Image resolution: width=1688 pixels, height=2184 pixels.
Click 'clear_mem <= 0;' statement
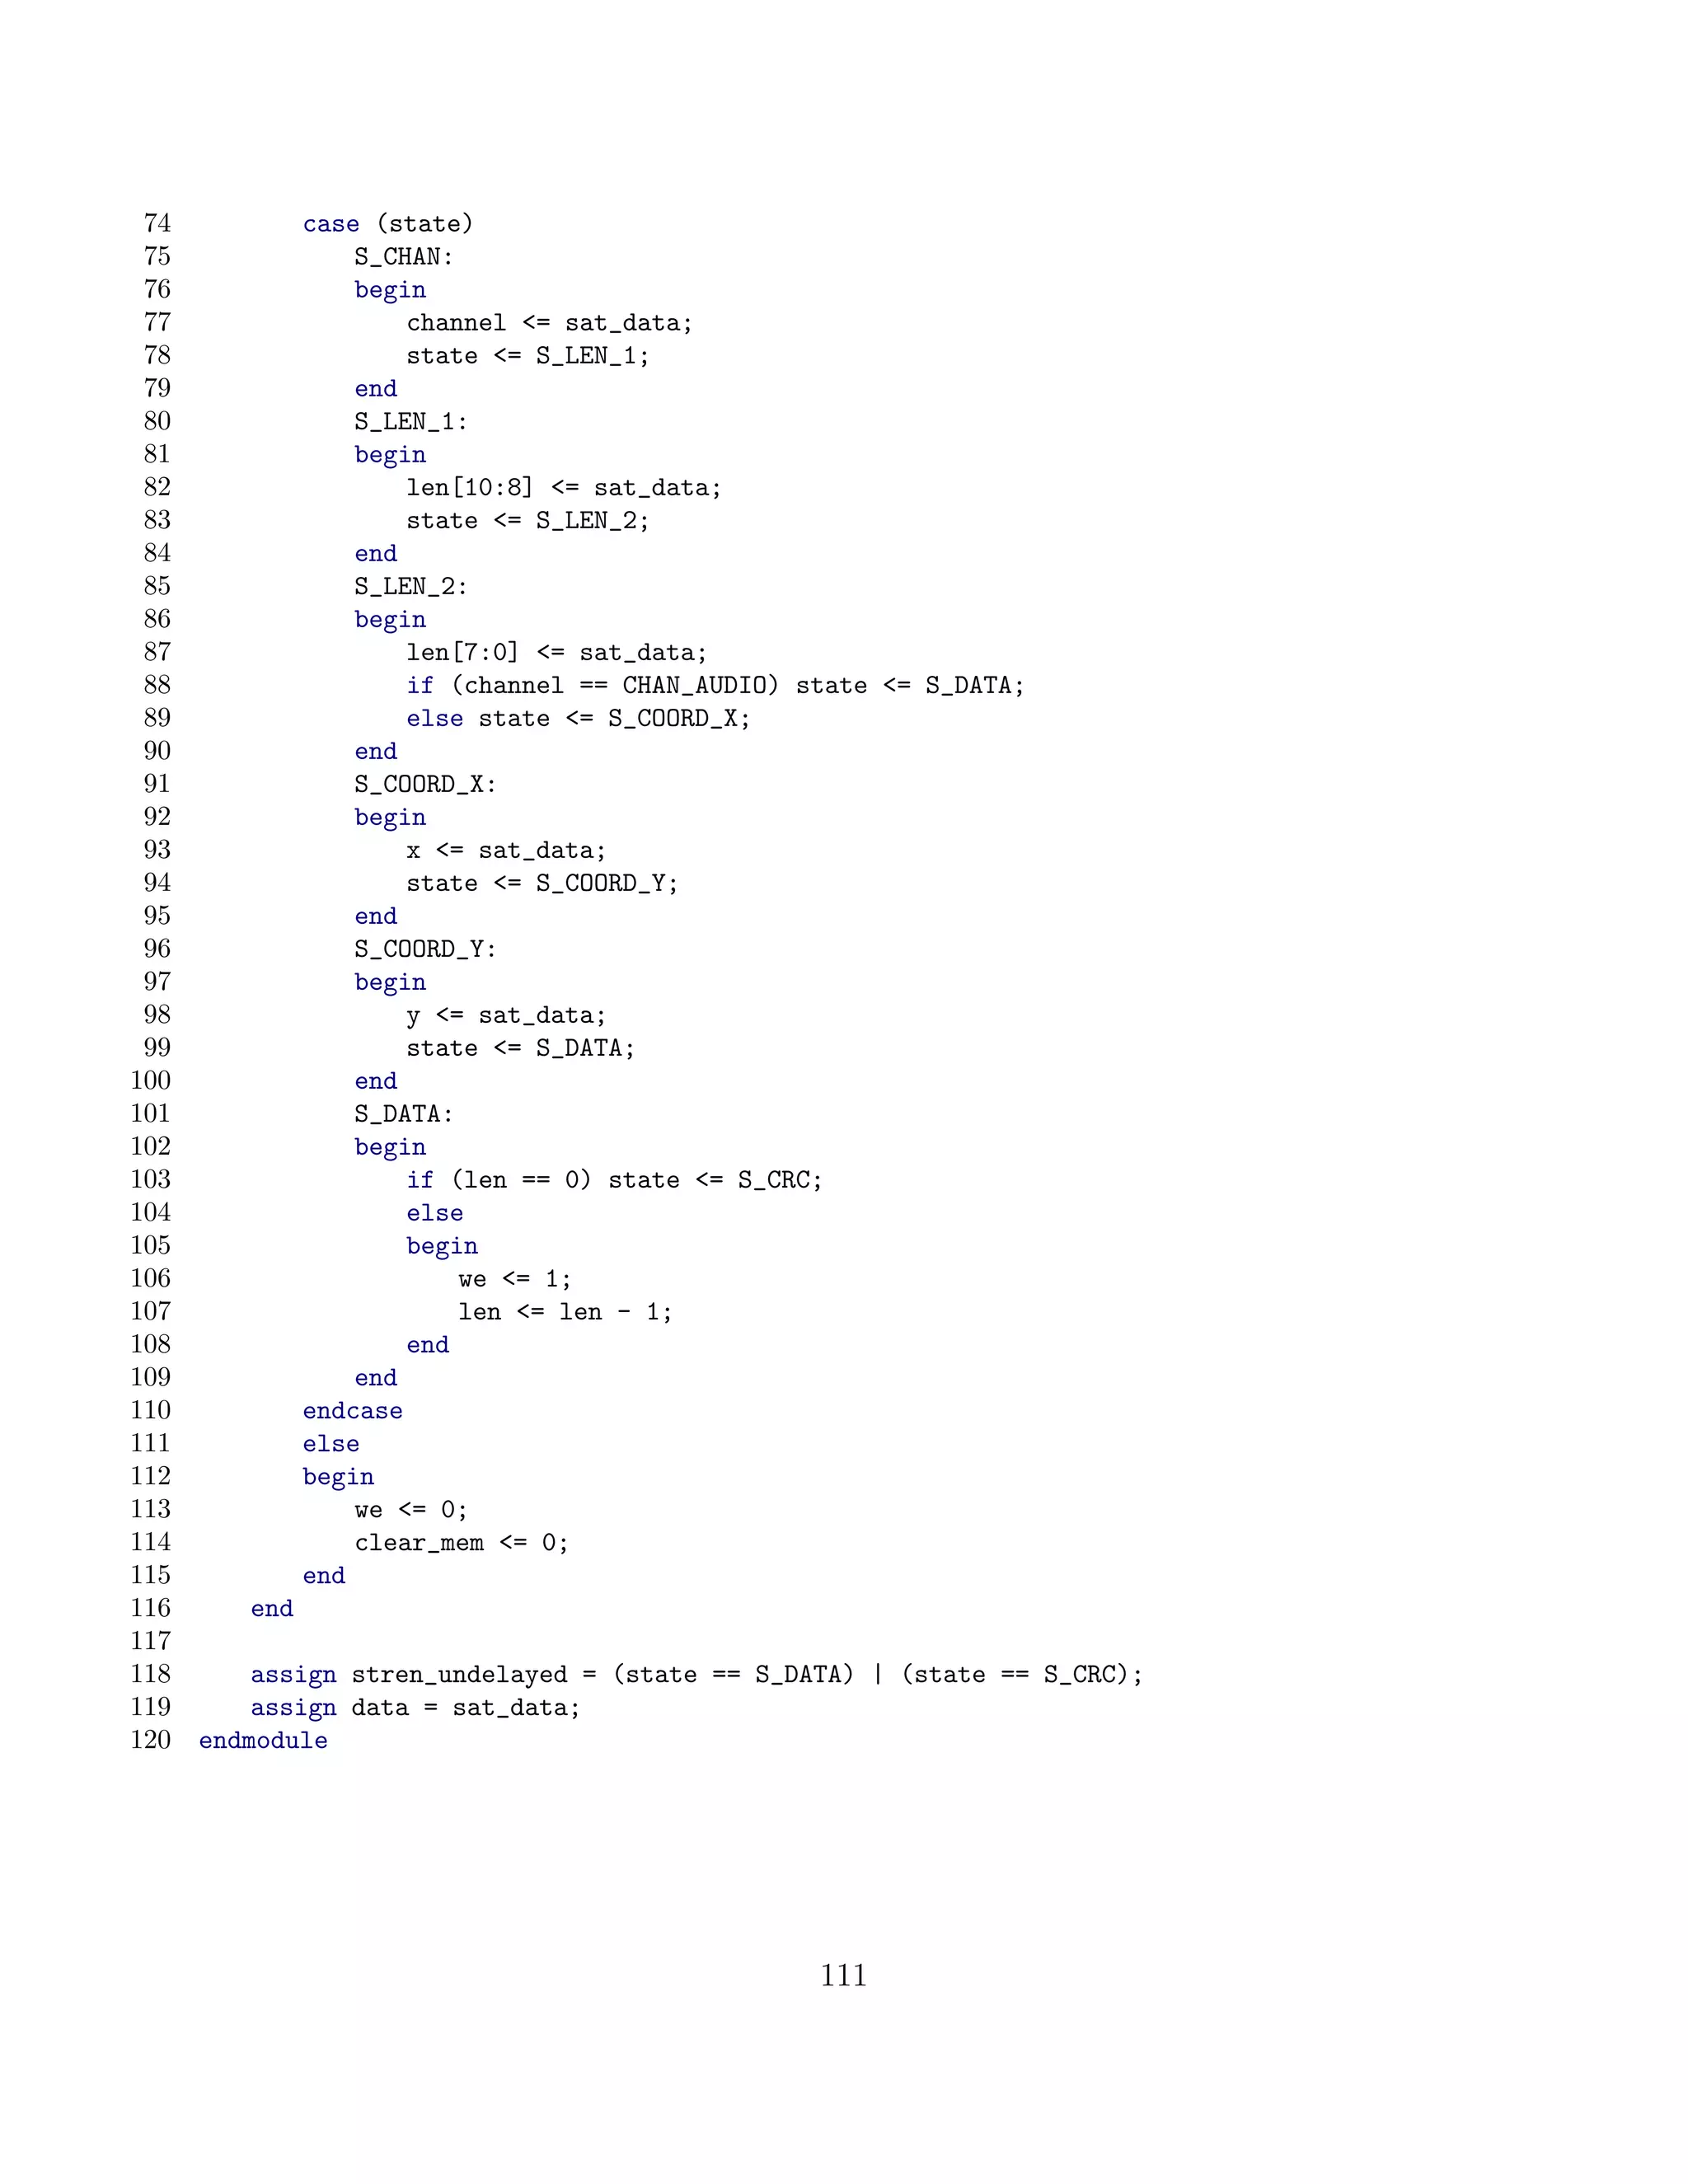click(x=461, y=1543)
